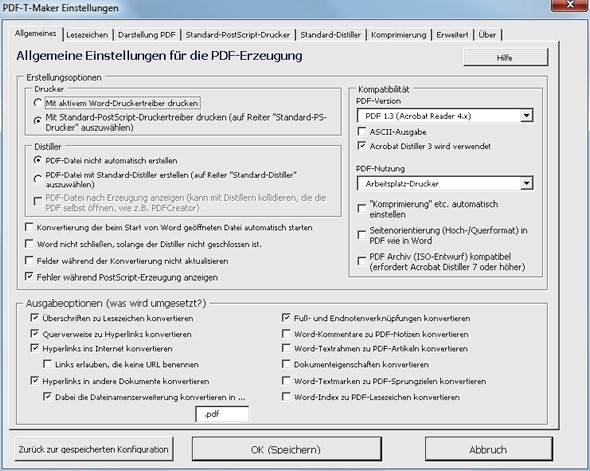Screen dimensions: 590x471
Task: Enable 'Word-Kommentare zu PDF-Notizen konvertieren'
Action: click(x=286, y=334)
